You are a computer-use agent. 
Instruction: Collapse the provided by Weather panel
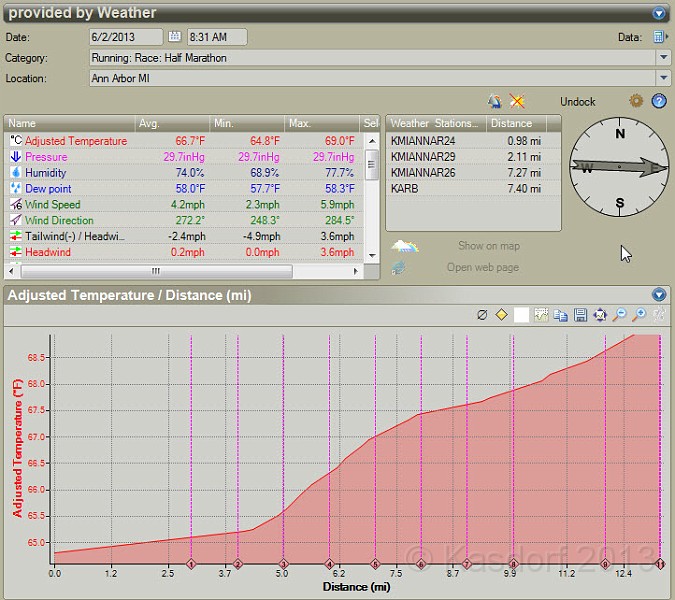tap(658, 13)
